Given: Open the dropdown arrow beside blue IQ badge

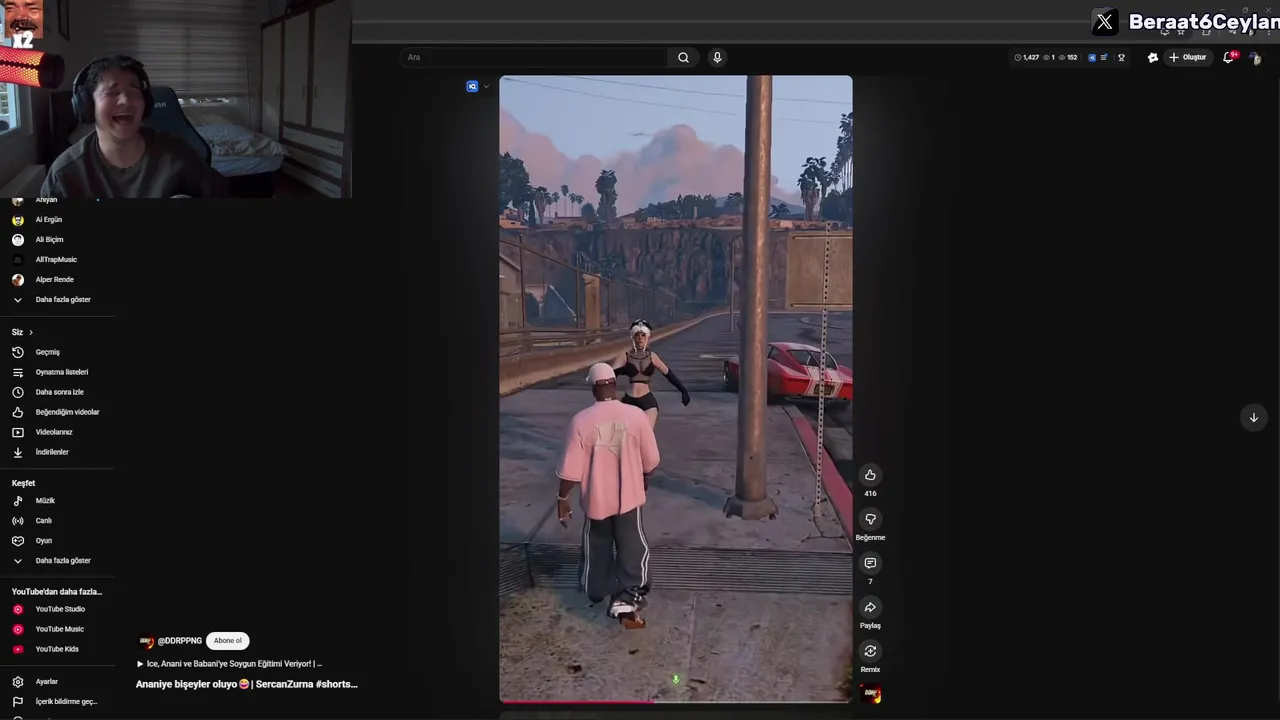Looking at the screenshot, I should [x=486, y=86].
